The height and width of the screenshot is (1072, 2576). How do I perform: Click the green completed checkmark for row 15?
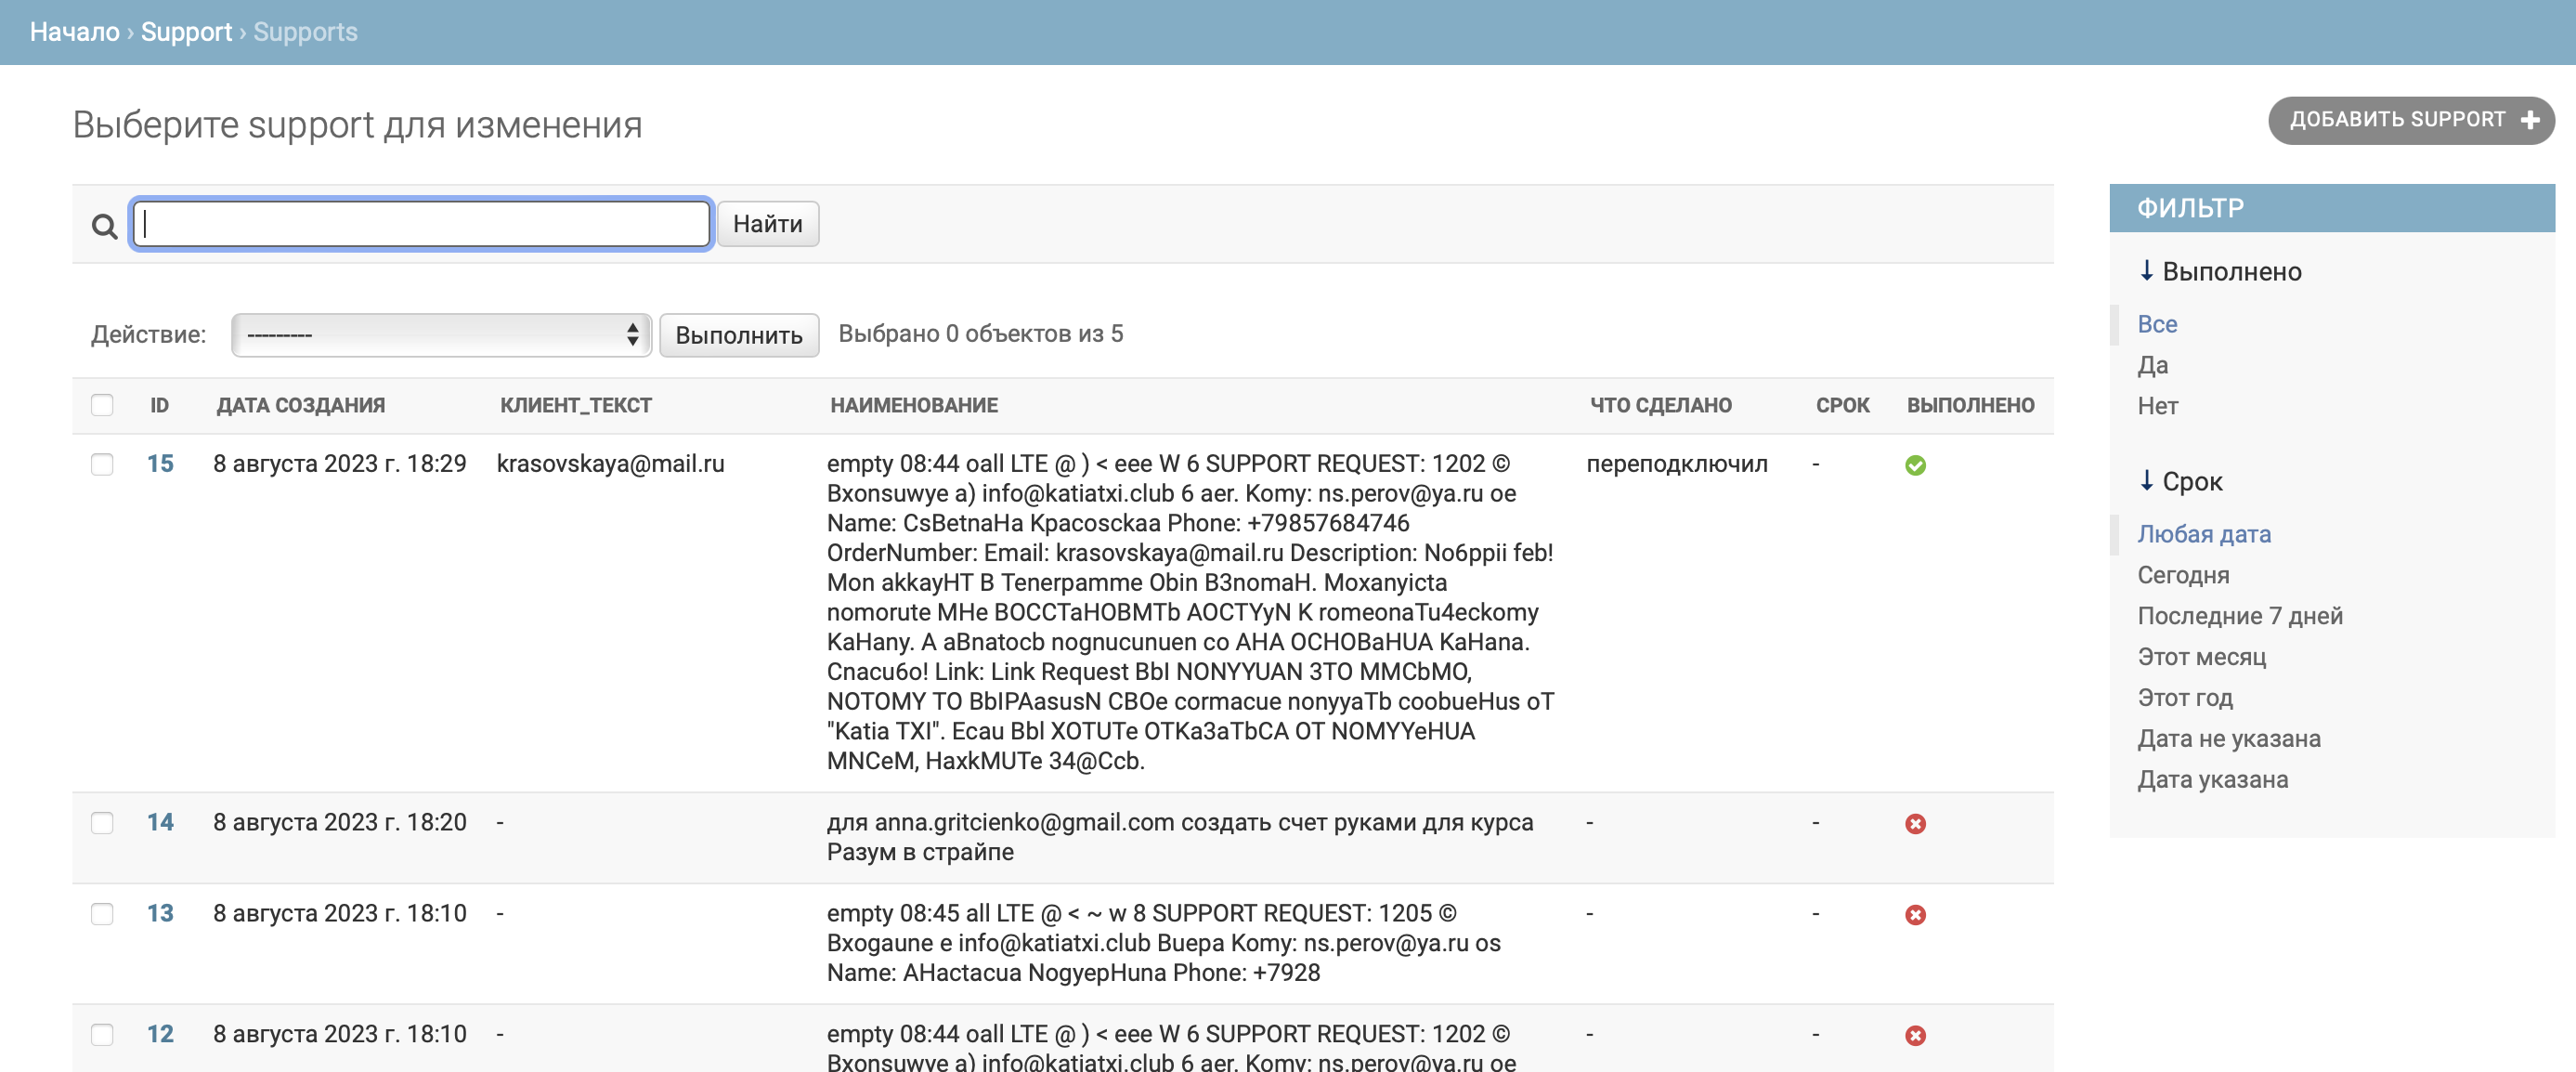[x=1914, y=465]
